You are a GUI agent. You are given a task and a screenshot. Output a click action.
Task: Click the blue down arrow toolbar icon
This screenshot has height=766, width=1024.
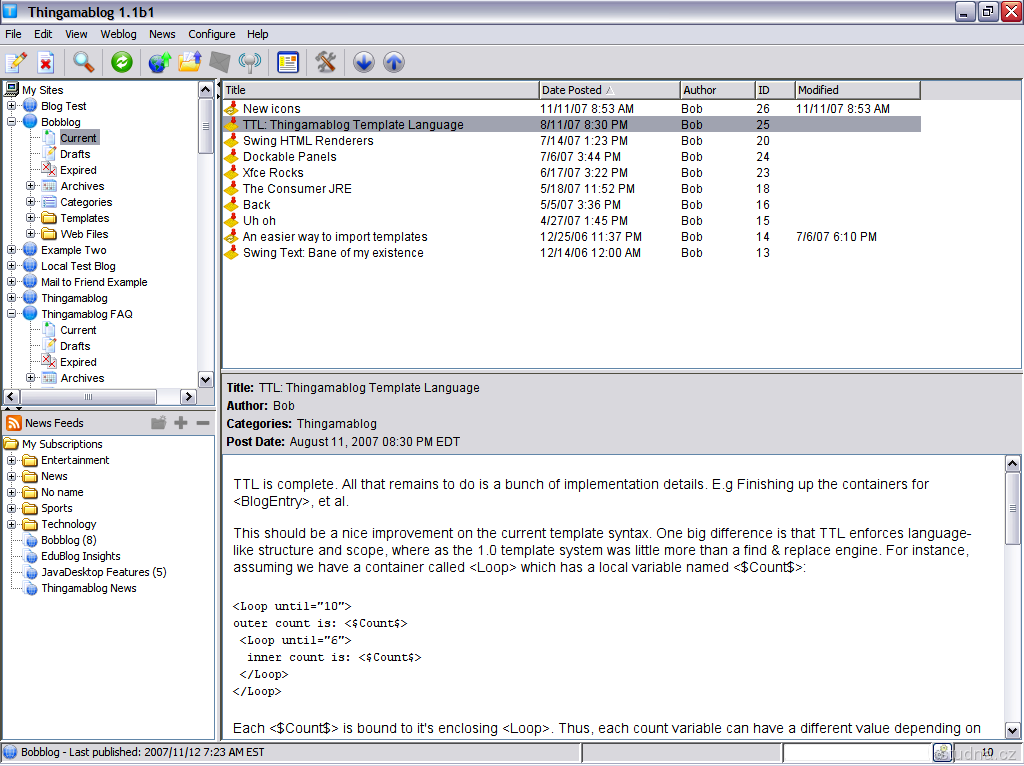(x=364, y=62)
